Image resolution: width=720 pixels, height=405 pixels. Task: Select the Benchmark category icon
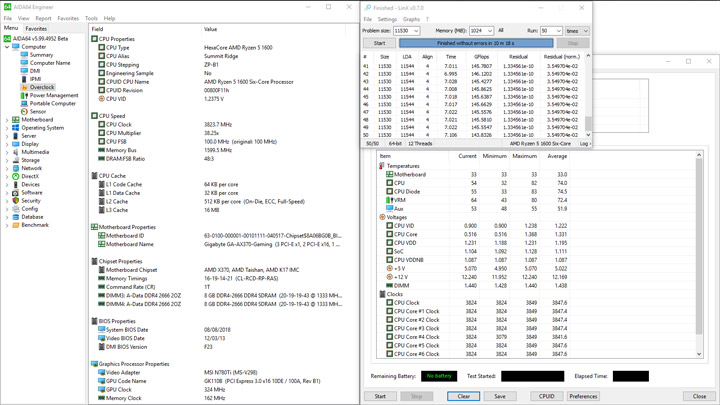click(16, 225)
